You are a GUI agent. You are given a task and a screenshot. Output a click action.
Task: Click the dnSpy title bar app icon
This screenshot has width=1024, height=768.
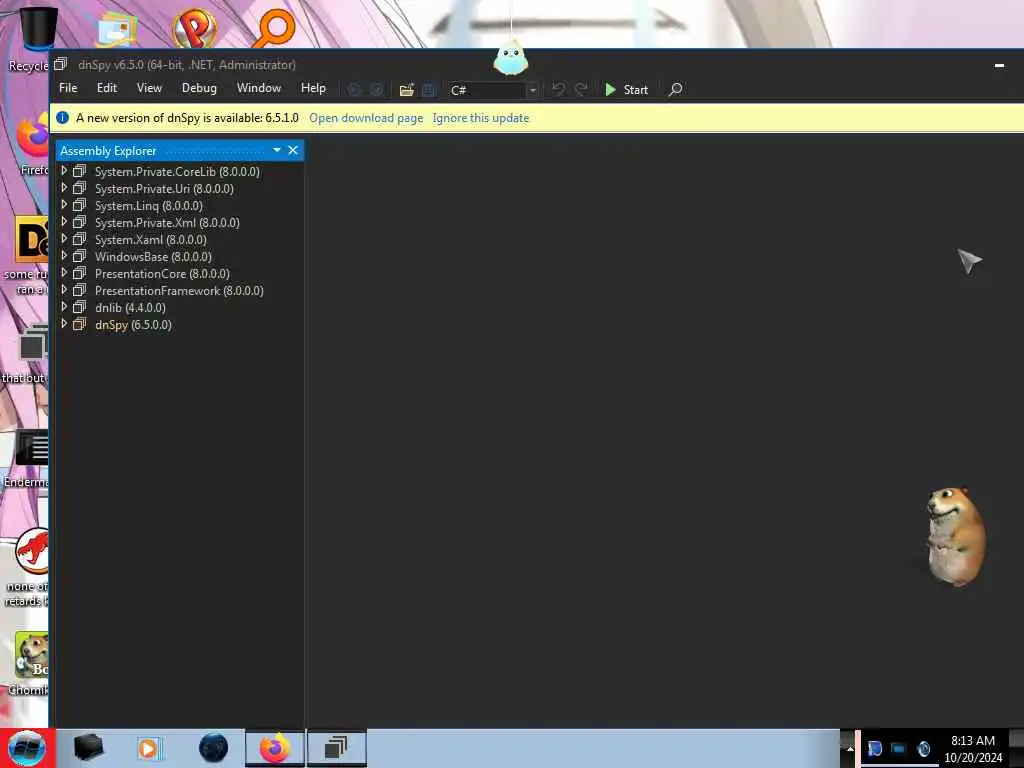[x=61, y=64]
